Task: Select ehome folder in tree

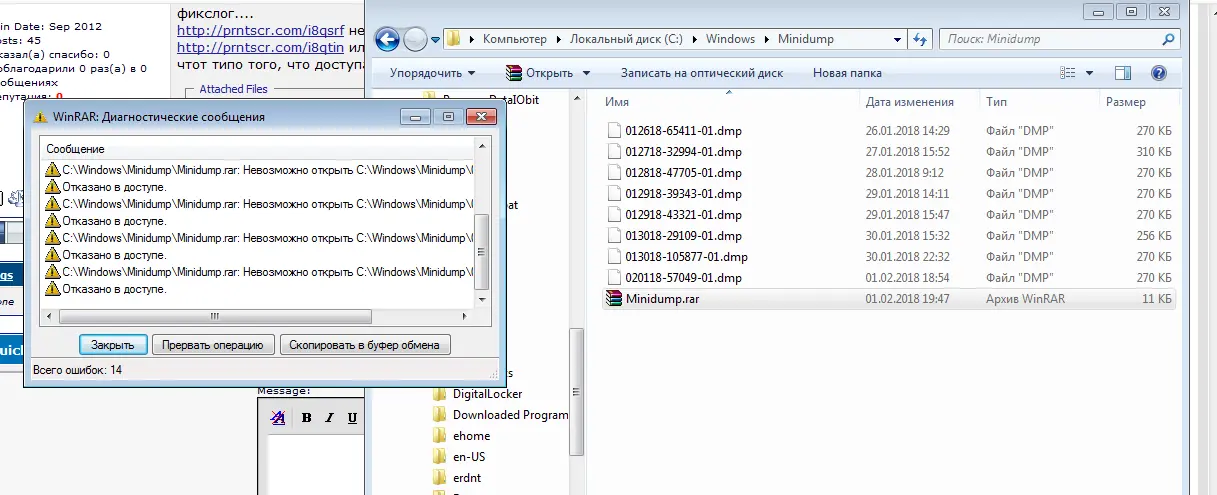Action: [471, 436]
